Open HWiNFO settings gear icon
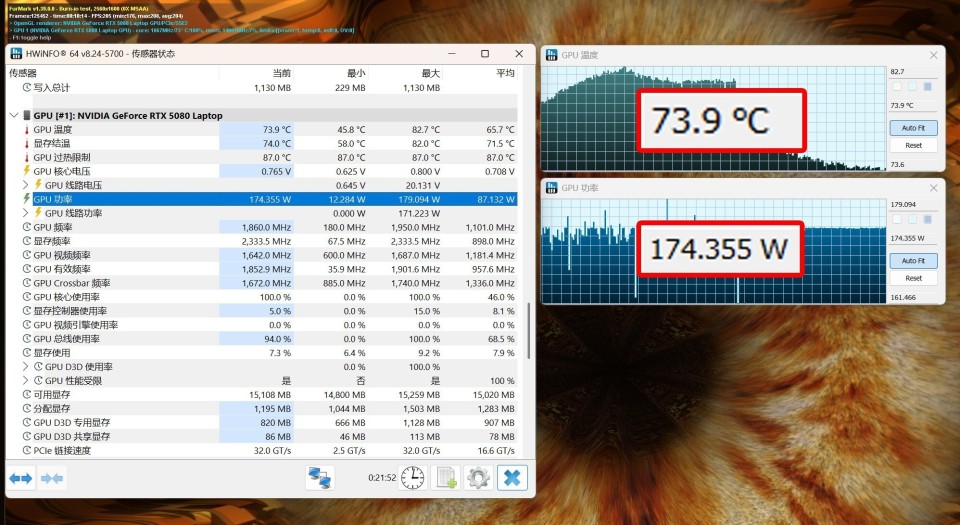This screenshot has height=525, width=960. click(x=478, y=478)
